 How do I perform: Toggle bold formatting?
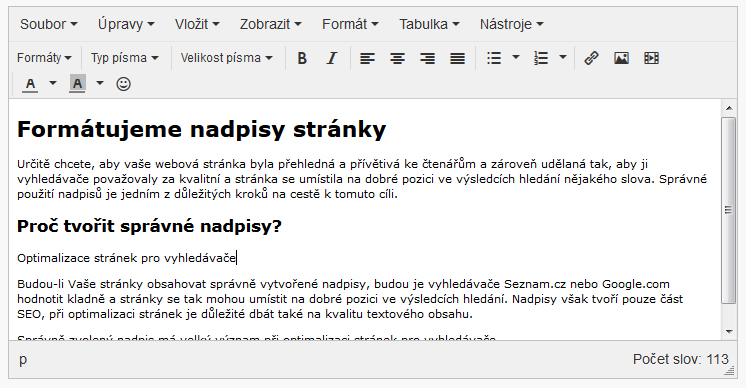[302, 58]
